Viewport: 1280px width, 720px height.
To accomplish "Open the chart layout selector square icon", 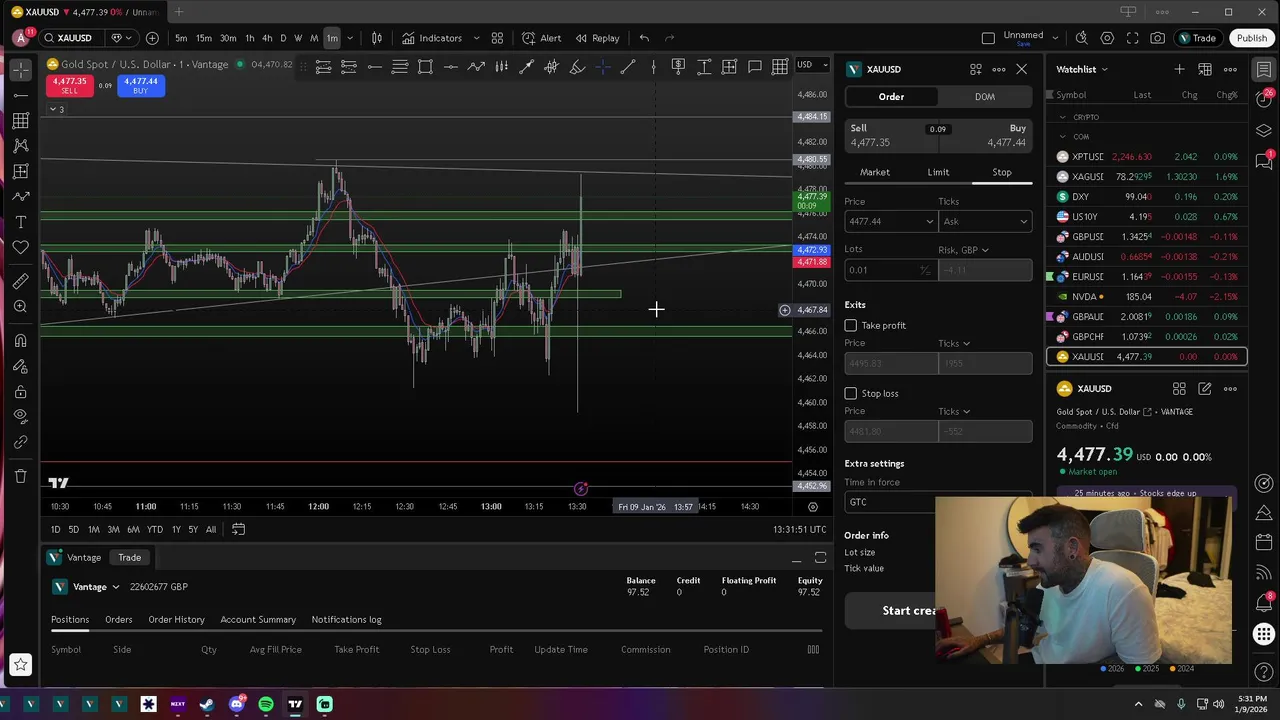I will tap(988, 38).
